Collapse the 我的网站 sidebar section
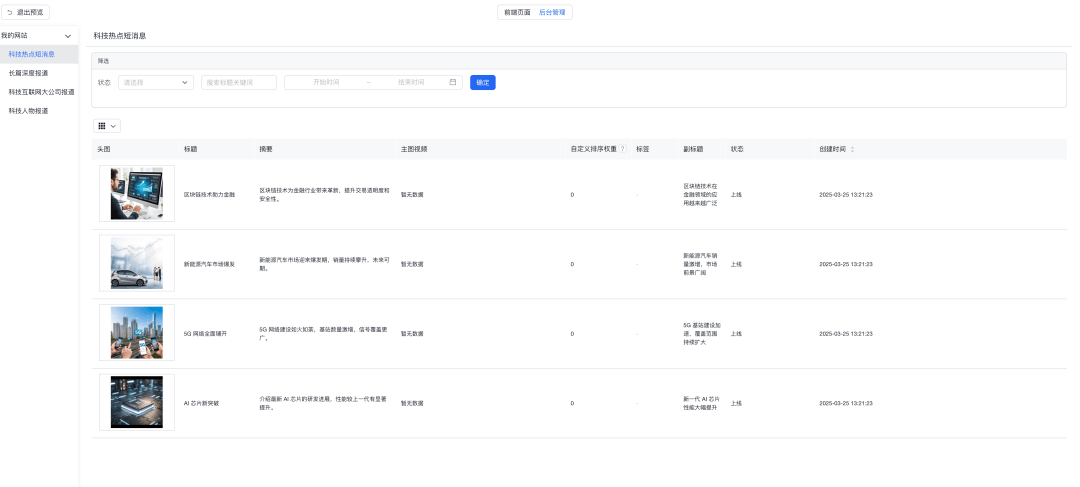 [67, 36]
